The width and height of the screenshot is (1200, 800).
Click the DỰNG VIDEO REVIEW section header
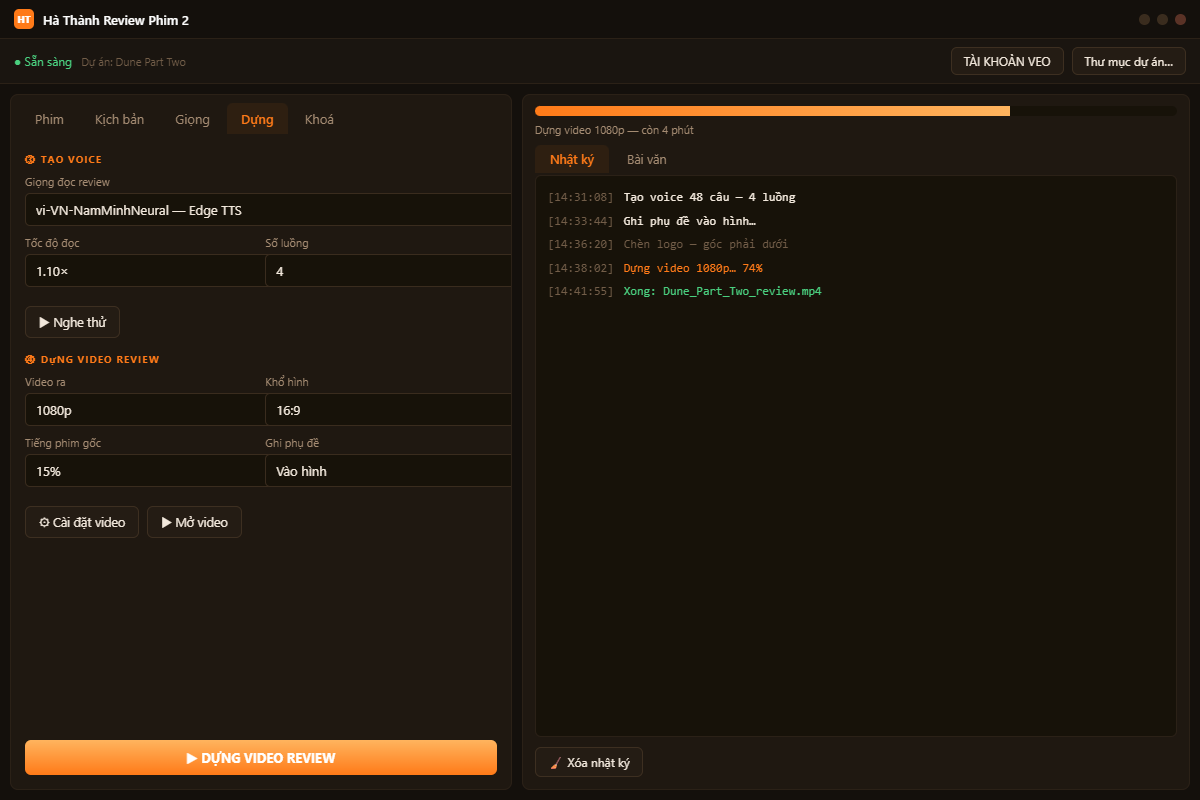coord(92,359)
